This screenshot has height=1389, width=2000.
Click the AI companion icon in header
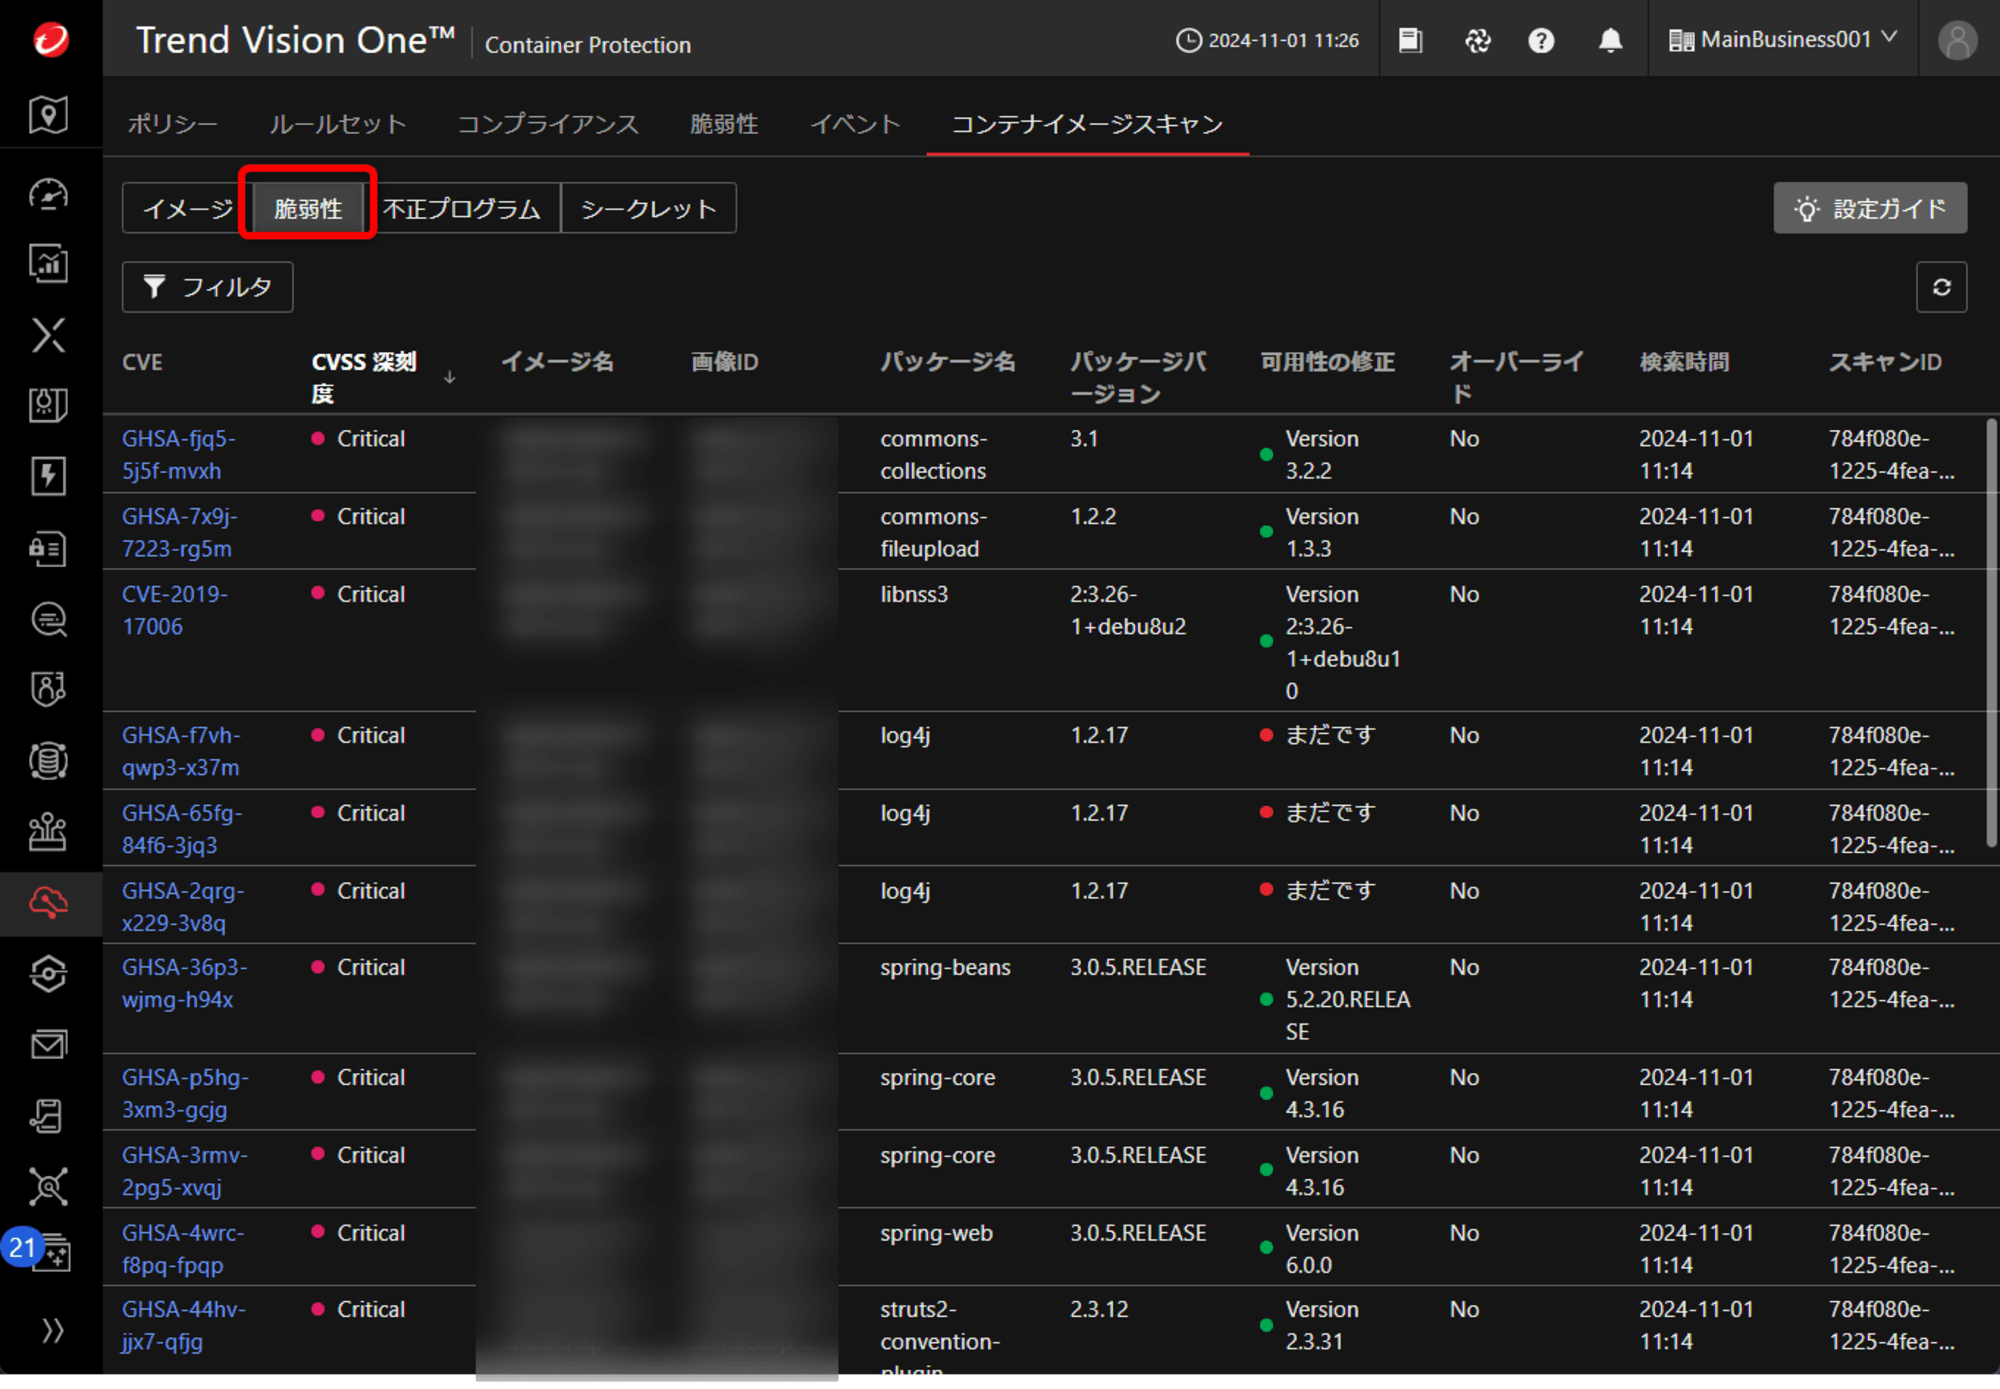1478,40
